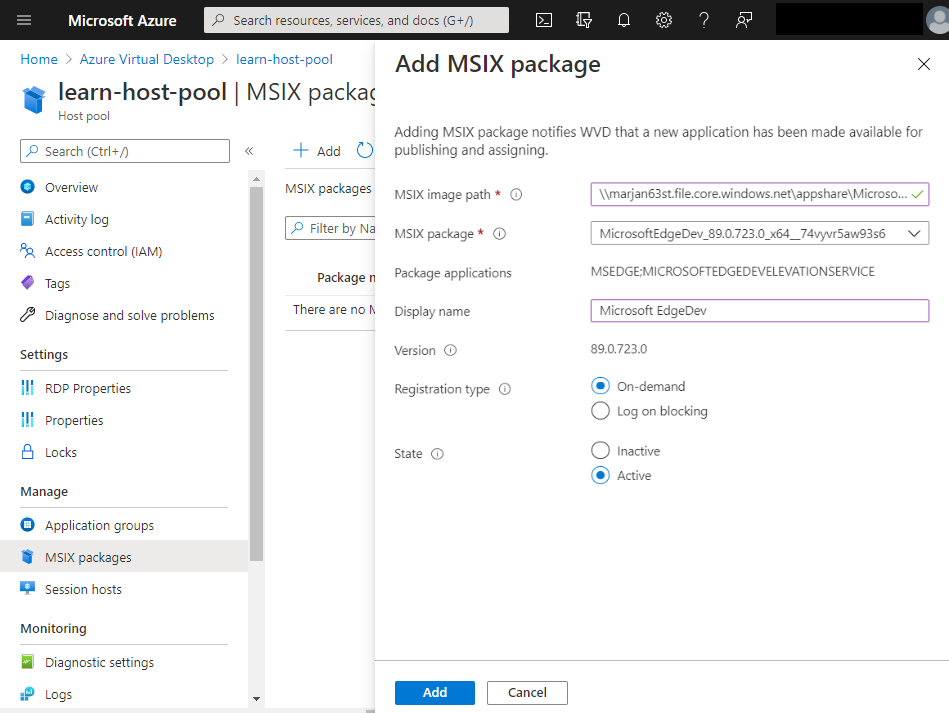Click the Application groups icon
The image size is (949, 713).
(x=27, y=525)
